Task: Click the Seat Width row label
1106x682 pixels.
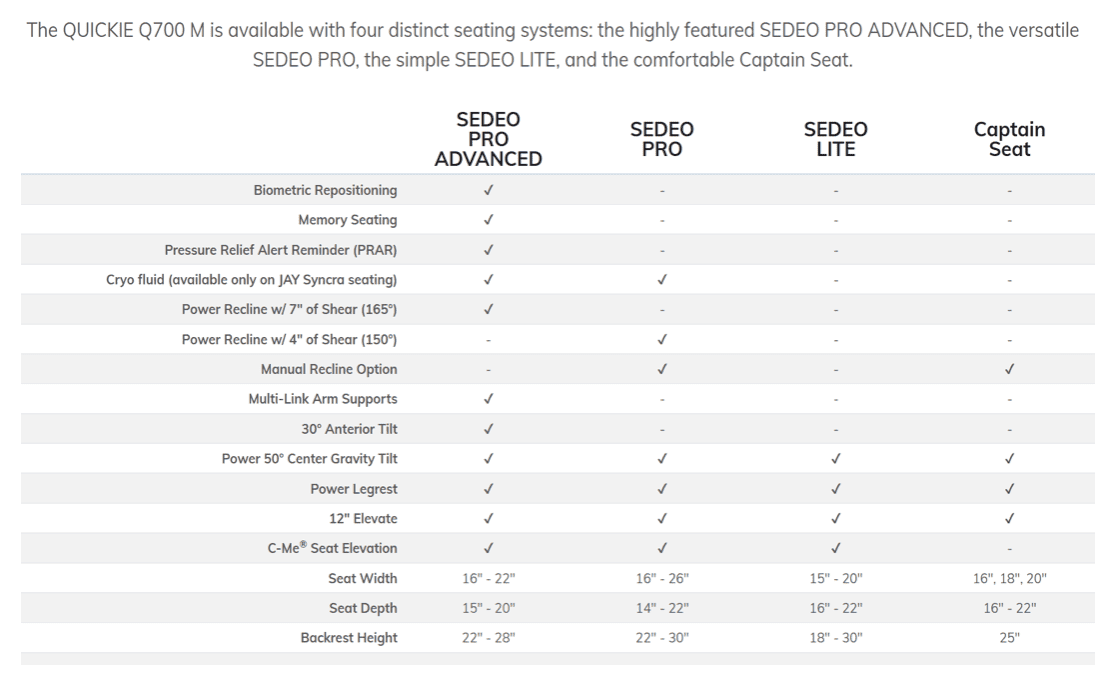Action: click(362, 578)
